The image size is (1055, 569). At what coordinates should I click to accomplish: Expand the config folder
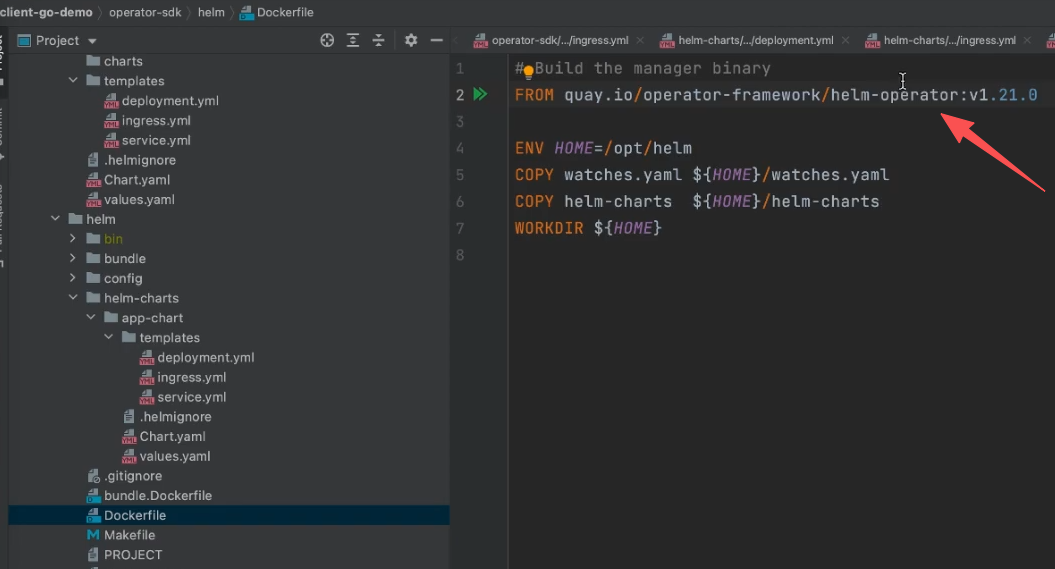(73, 278)
